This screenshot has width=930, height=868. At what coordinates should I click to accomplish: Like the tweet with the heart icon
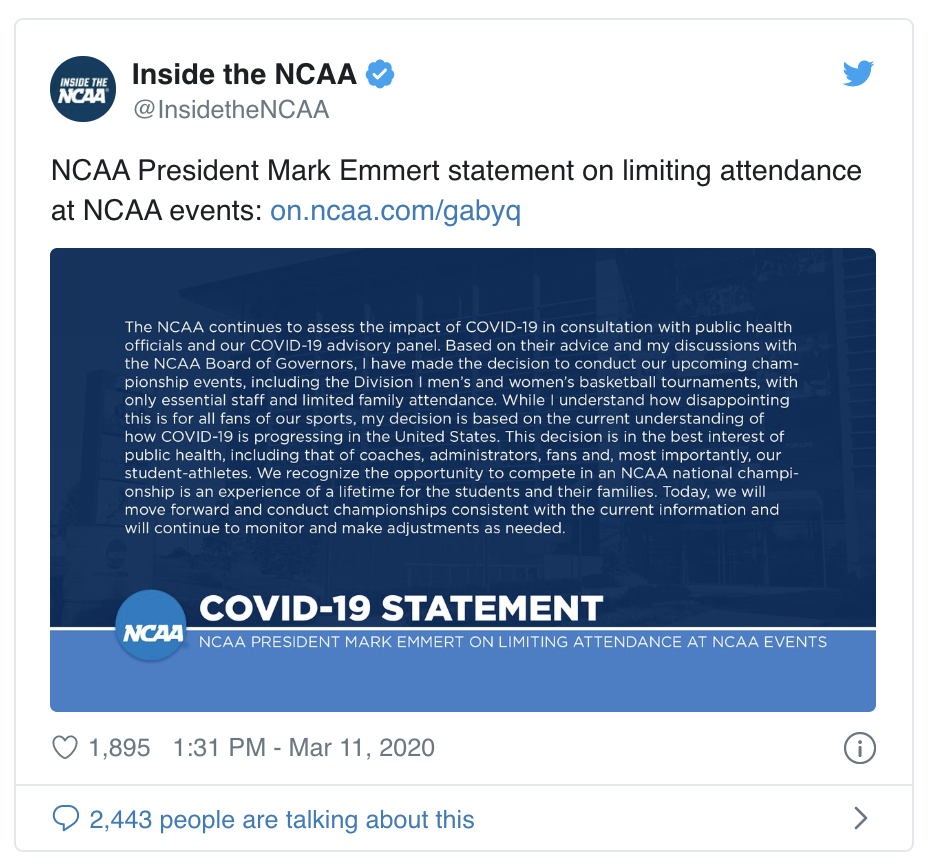click(64, 747)
